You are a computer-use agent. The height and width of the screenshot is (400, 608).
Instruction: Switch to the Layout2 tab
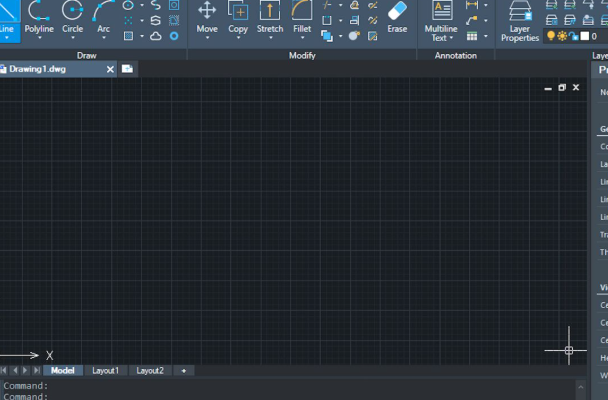[150, 371]
